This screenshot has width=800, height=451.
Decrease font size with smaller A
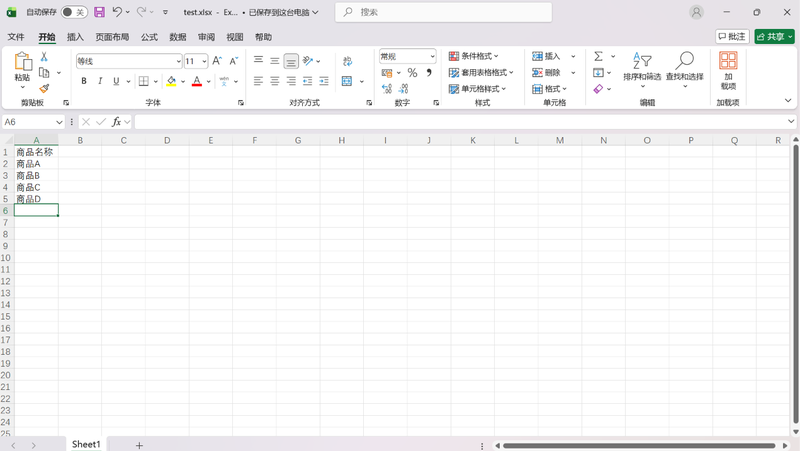234,61
